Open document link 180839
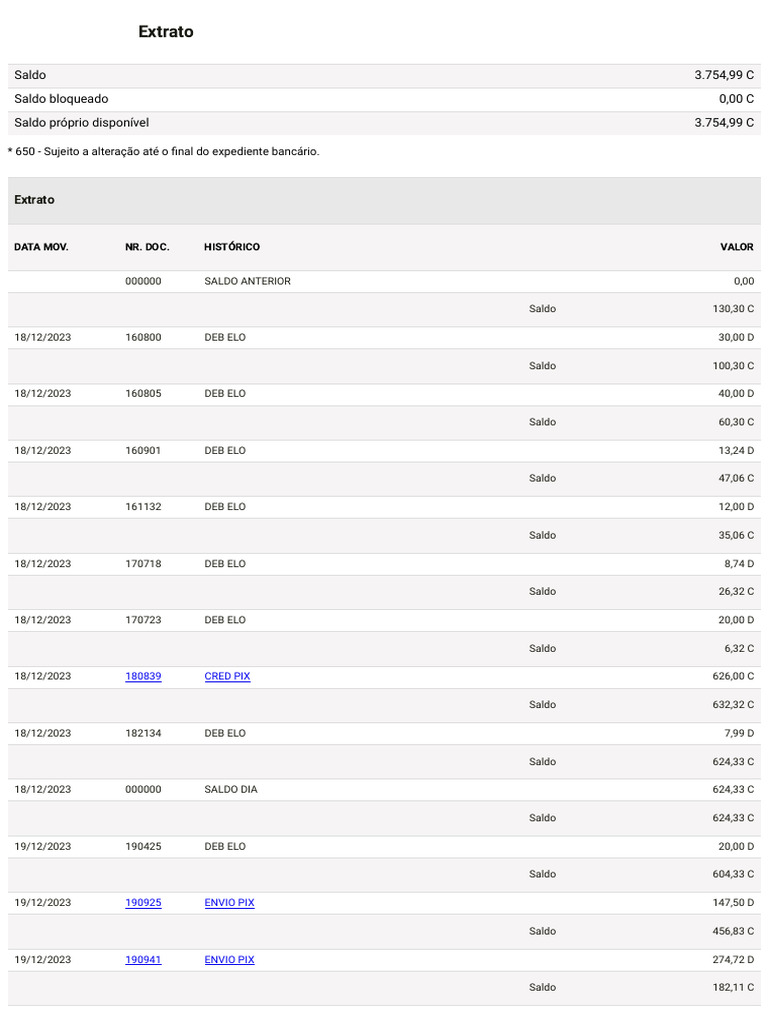The height and width of the screenshot is (1024, 768). pos(143,677)
